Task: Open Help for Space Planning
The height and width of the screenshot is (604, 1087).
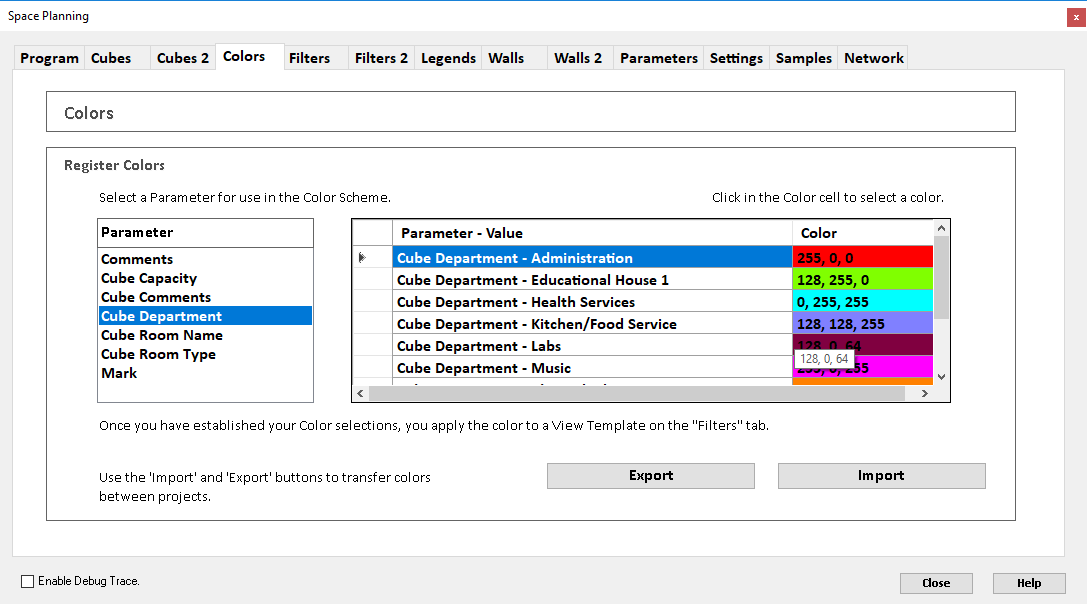Action: 1029,583
